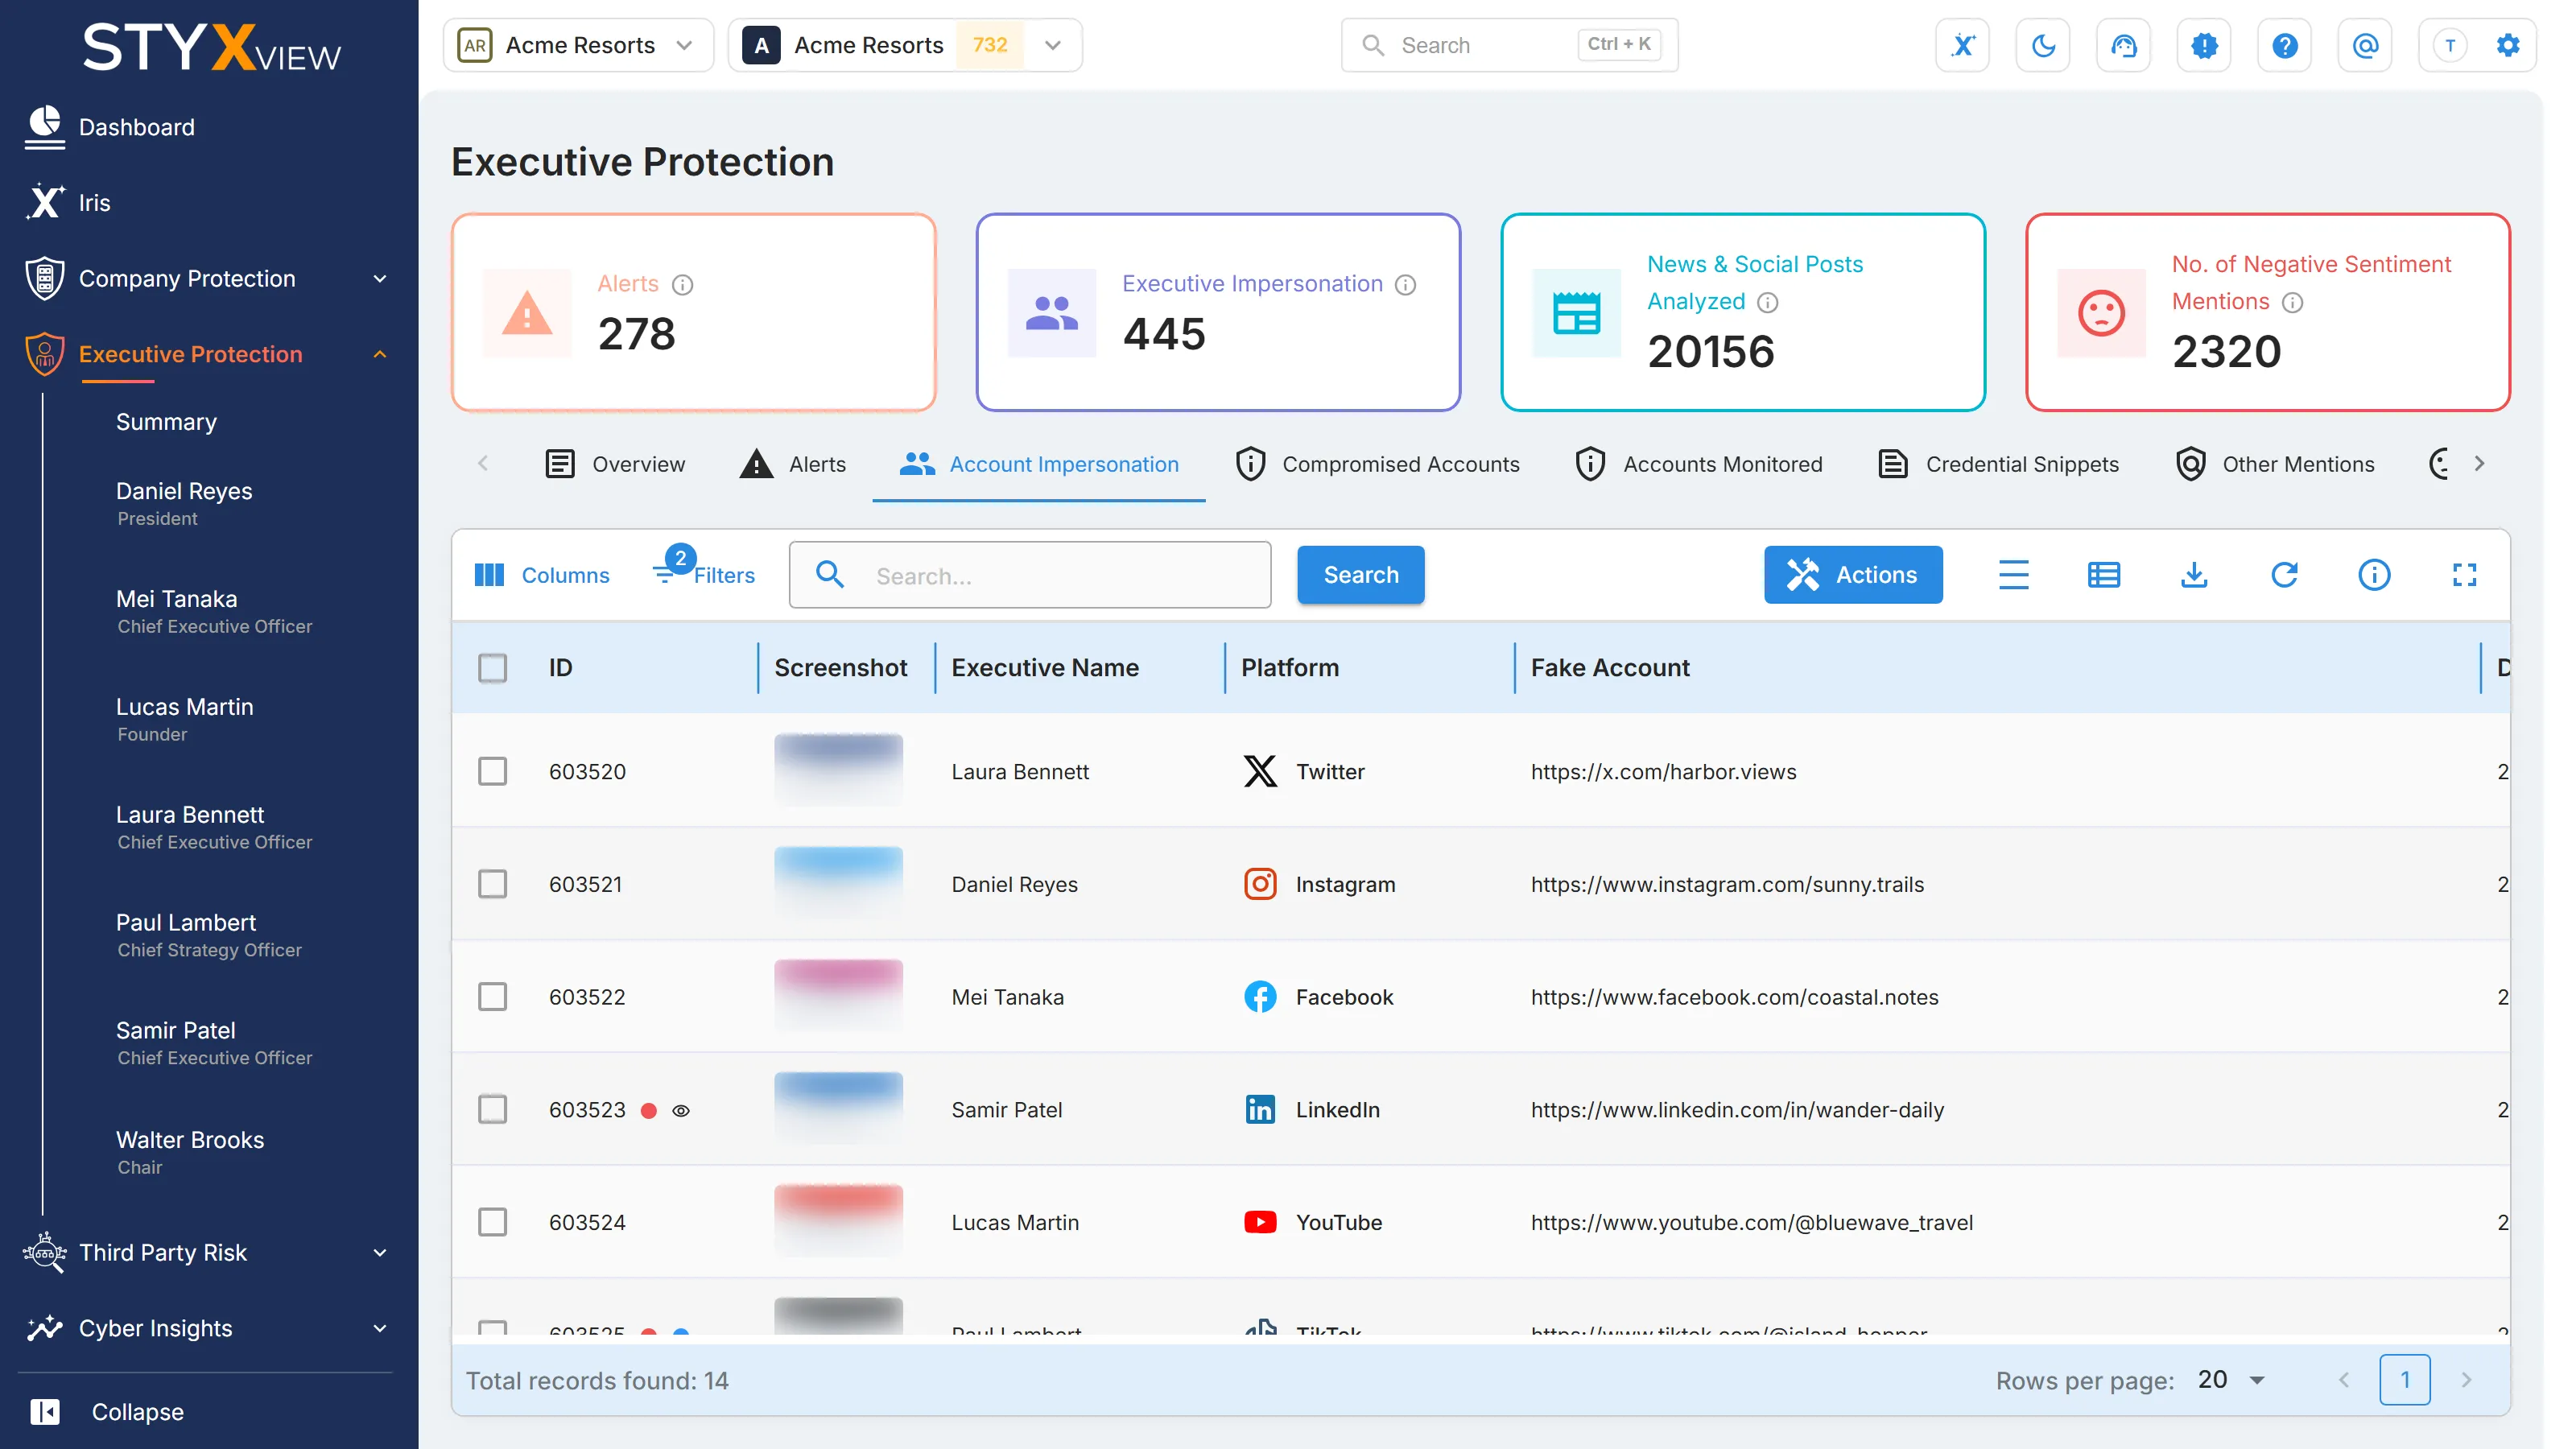Switch to Alerts tab

point(792,464)
